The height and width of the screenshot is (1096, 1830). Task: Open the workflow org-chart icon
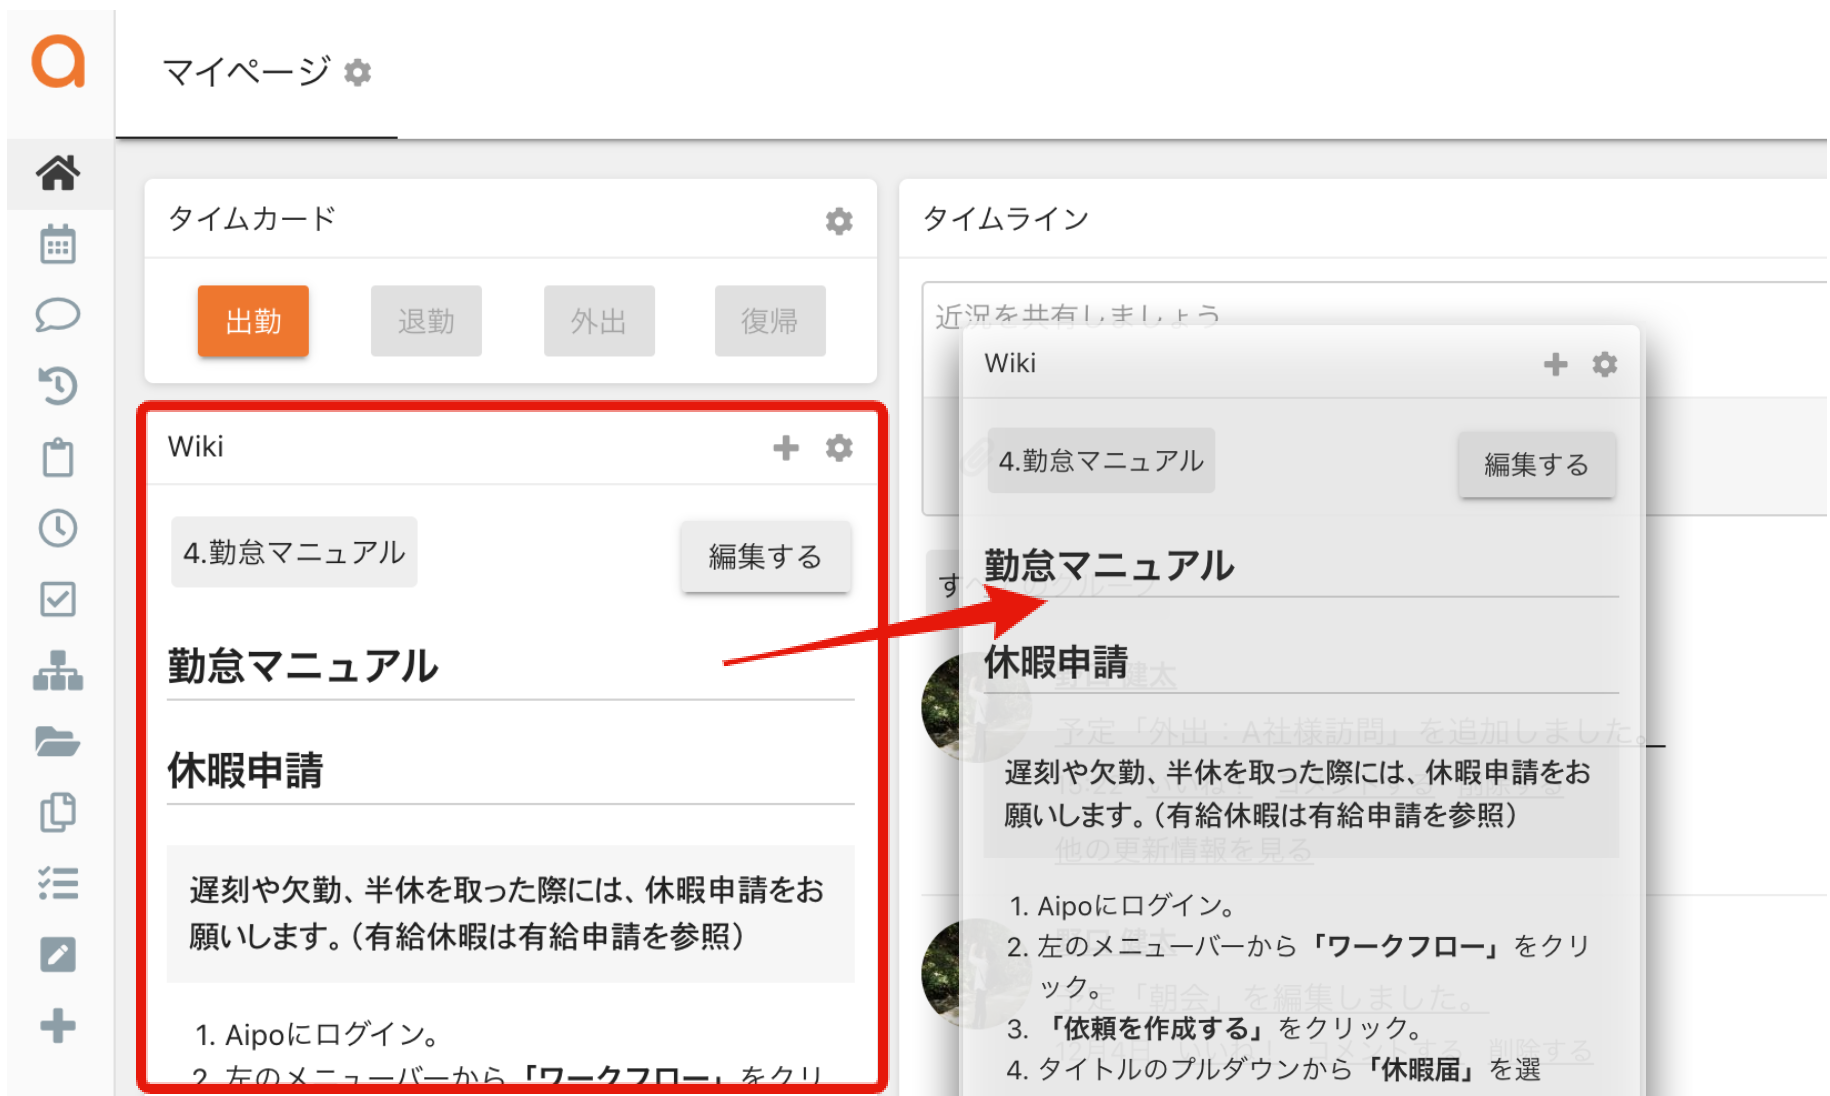tap(58, 670)
